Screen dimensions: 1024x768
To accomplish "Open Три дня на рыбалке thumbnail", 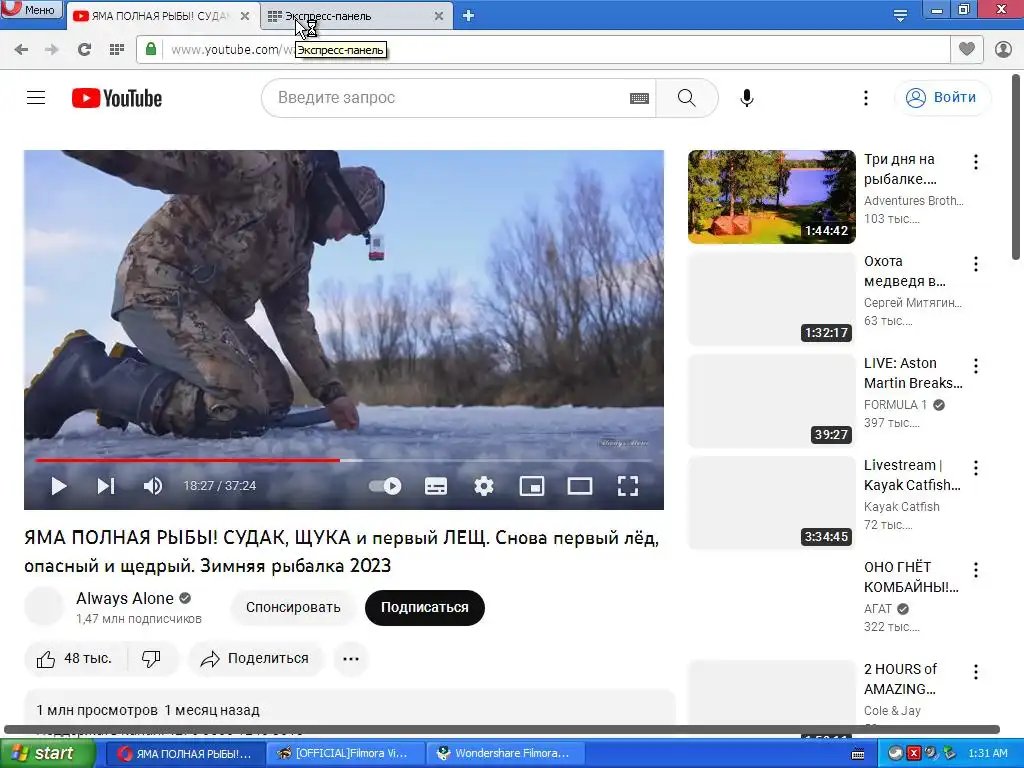I will pyautogui.click(x=771, y=197).
